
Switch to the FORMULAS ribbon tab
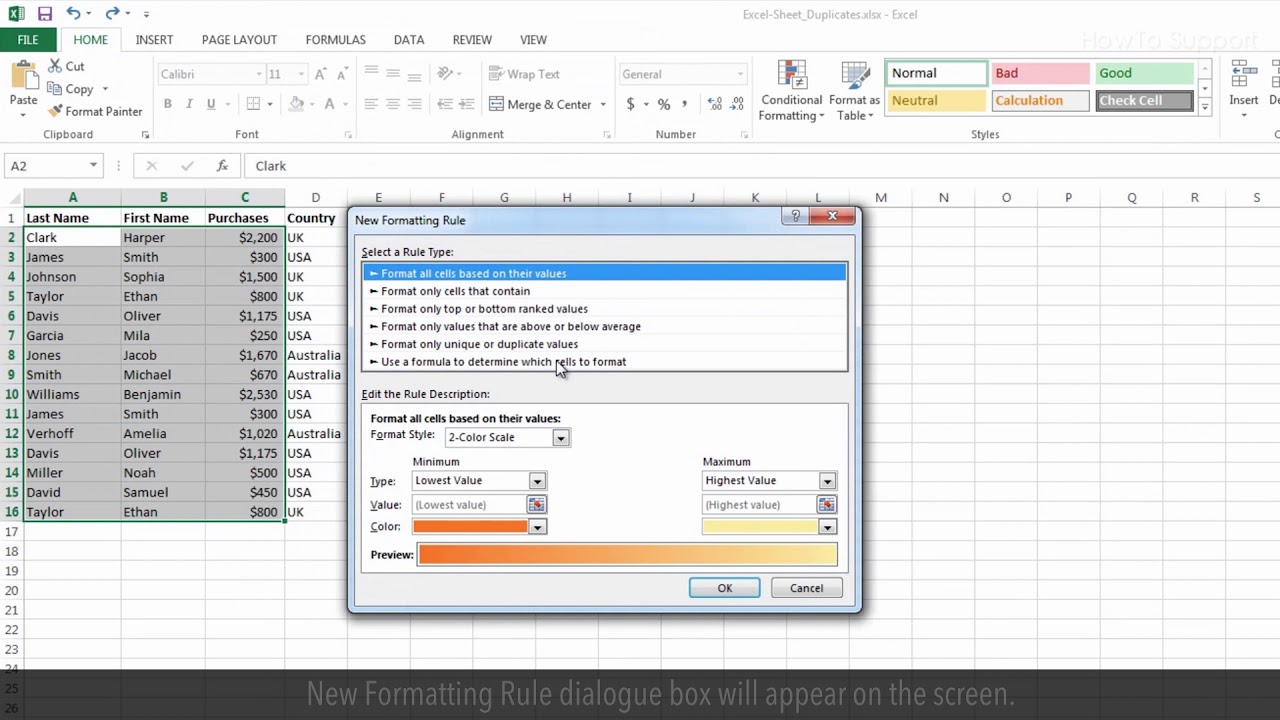click(335, 40)
